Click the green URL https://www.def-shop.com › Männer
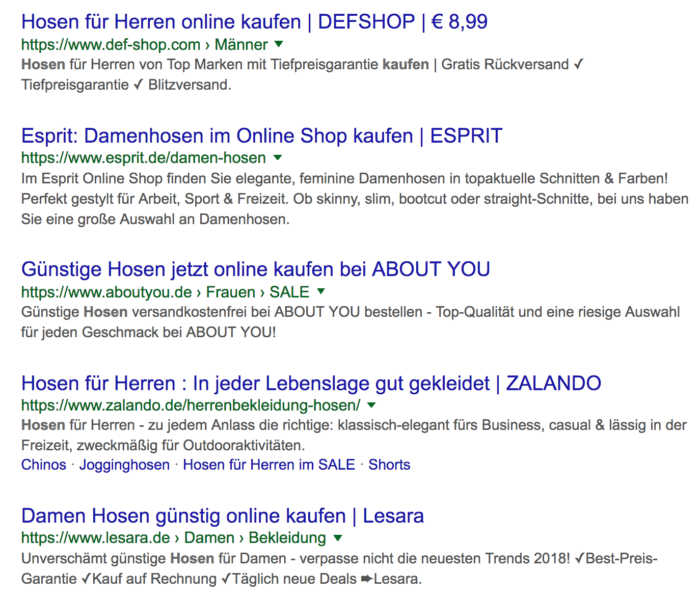Viewport: 700px width, 598px height. click(145, 45)
